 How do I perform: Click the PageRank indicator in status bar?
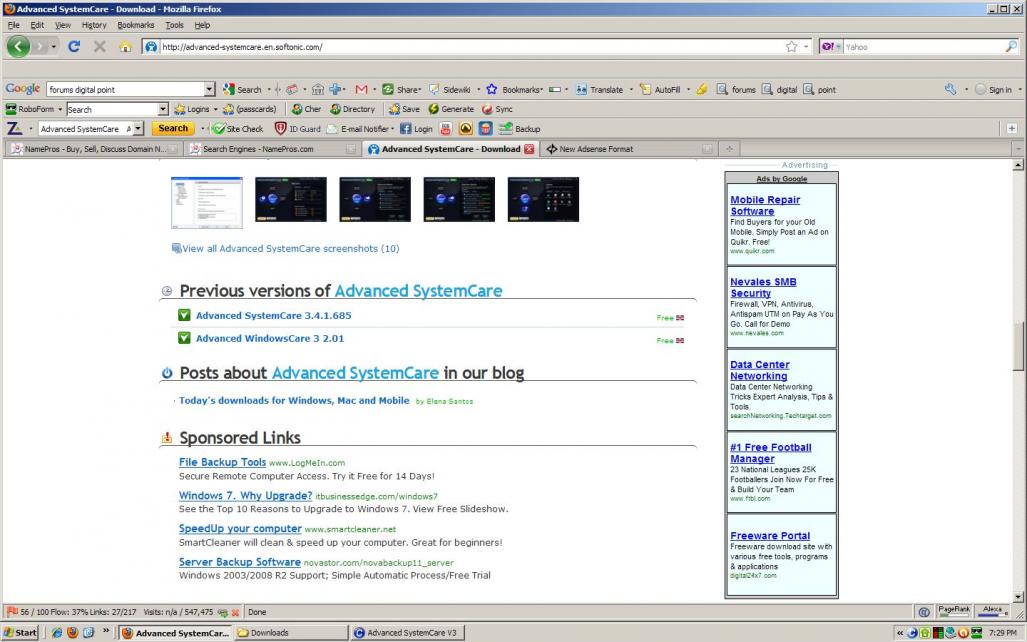(953, 611)
